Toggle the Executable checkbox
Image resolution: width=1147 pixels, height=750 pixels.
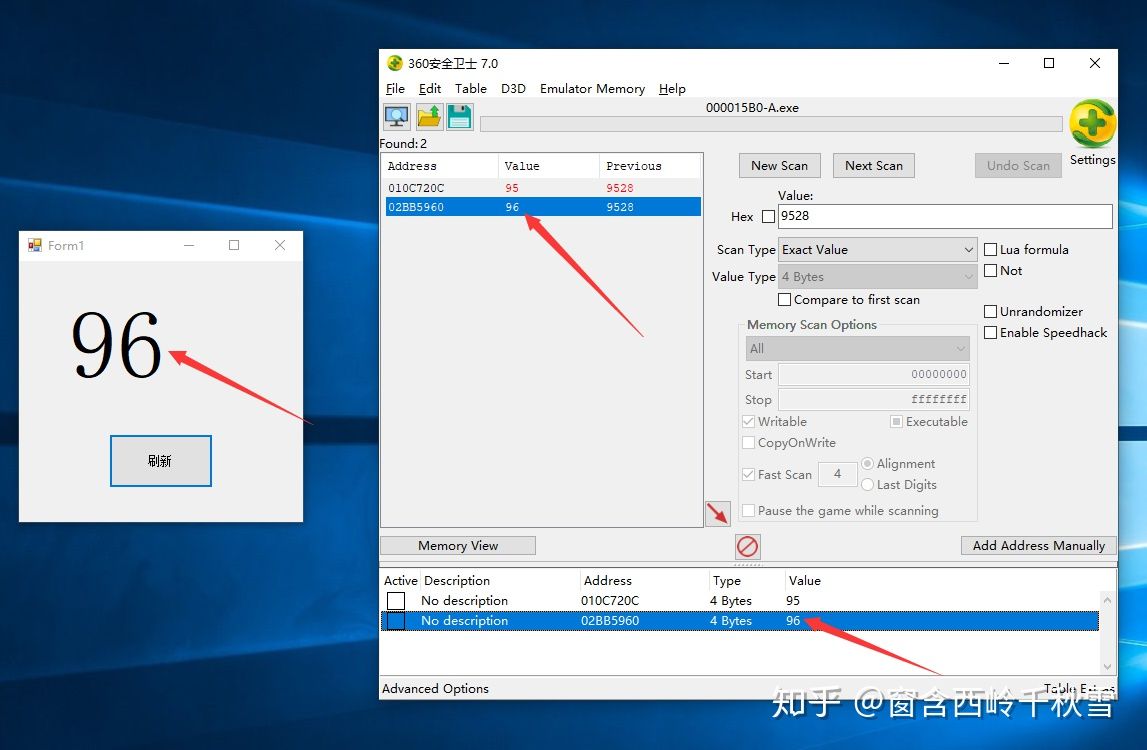[x=896, y=421]
